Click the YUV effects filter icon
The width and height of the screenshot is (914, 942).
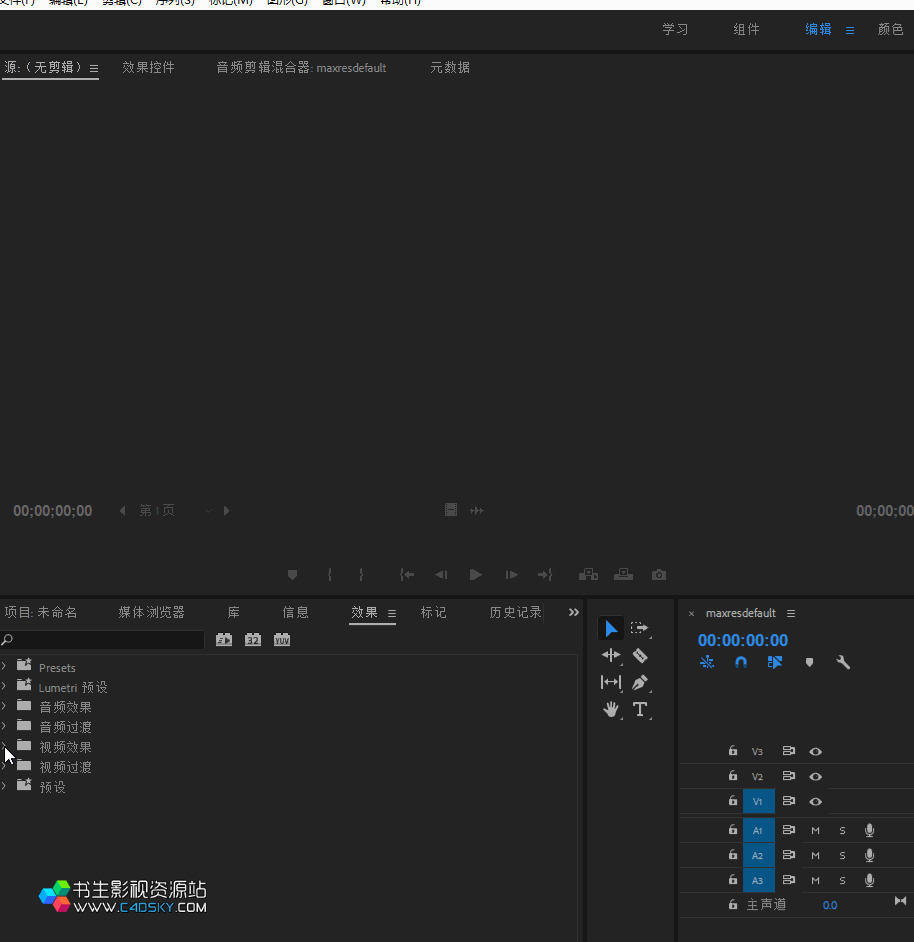(282, 640)
